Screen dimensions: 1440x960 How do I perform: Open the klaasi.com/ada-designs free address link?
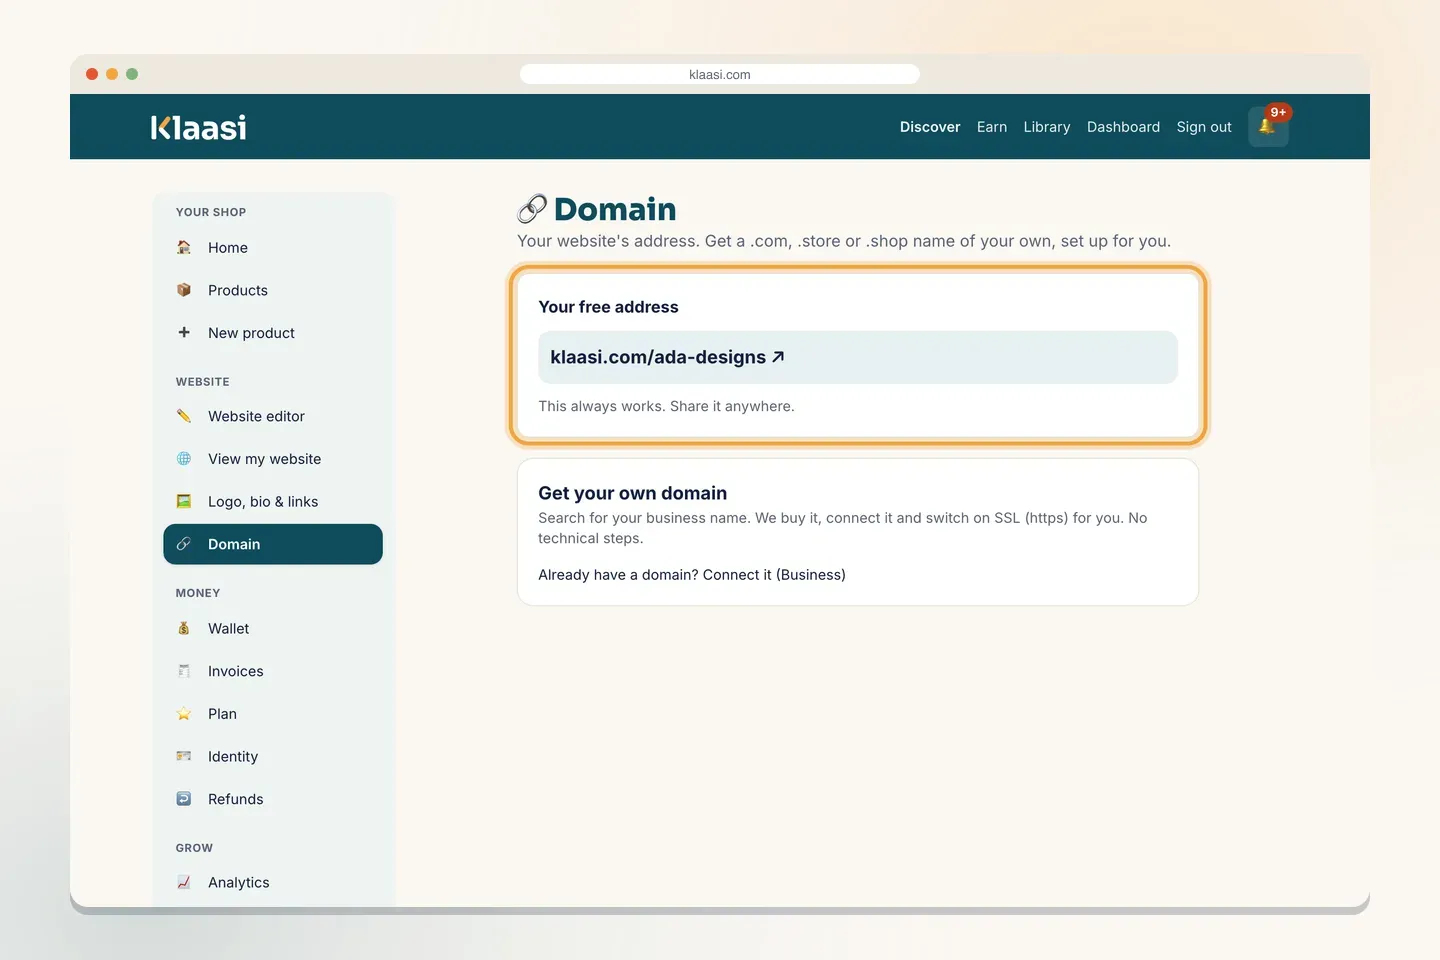point(667,357)
